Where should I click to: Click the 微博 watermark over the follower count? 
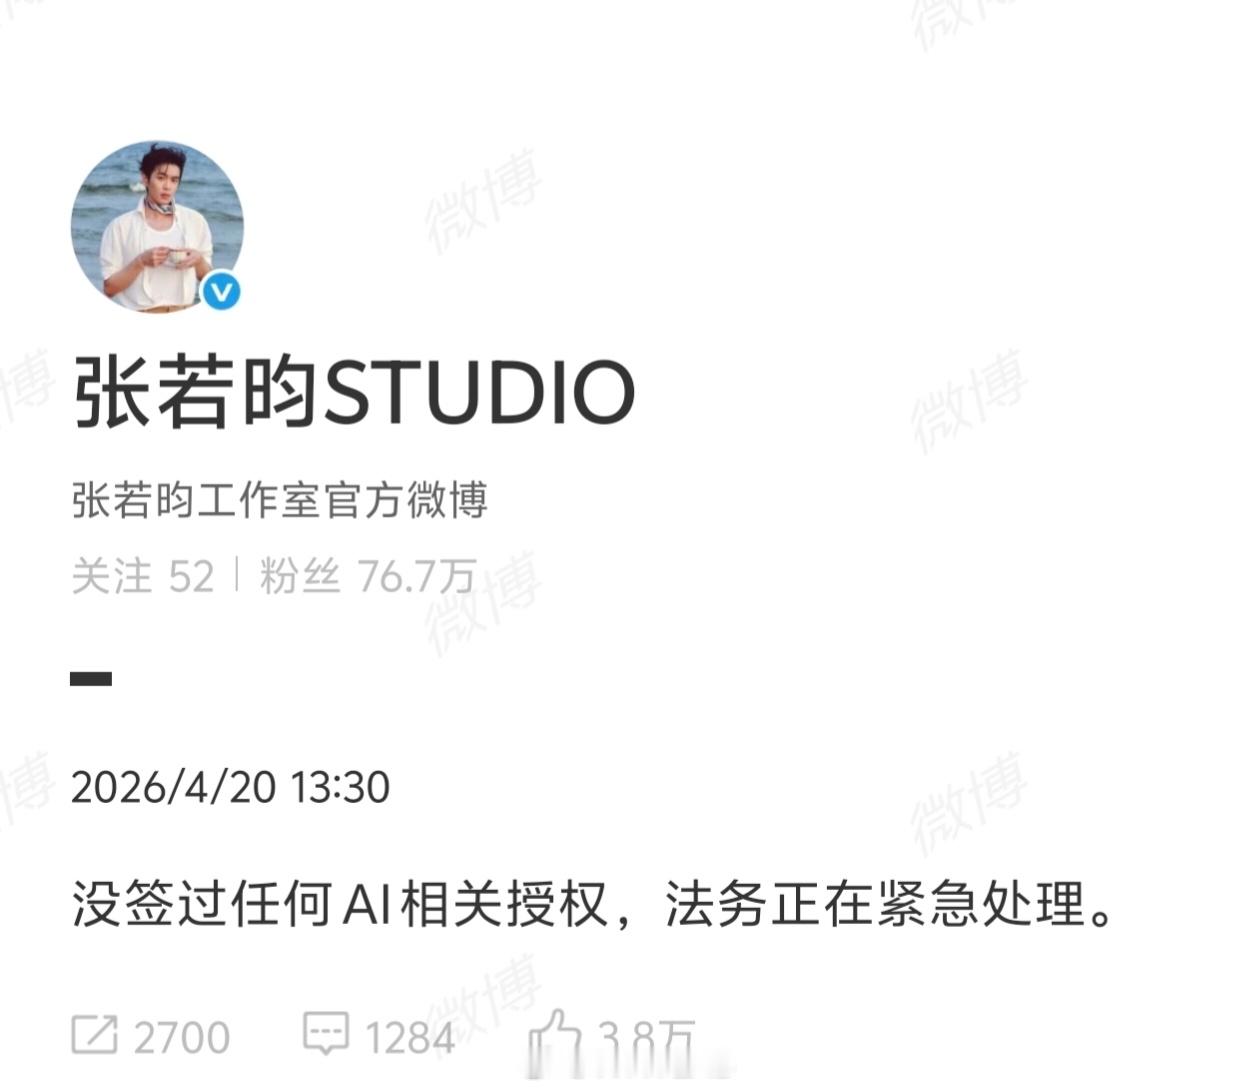tap(484, 603)
